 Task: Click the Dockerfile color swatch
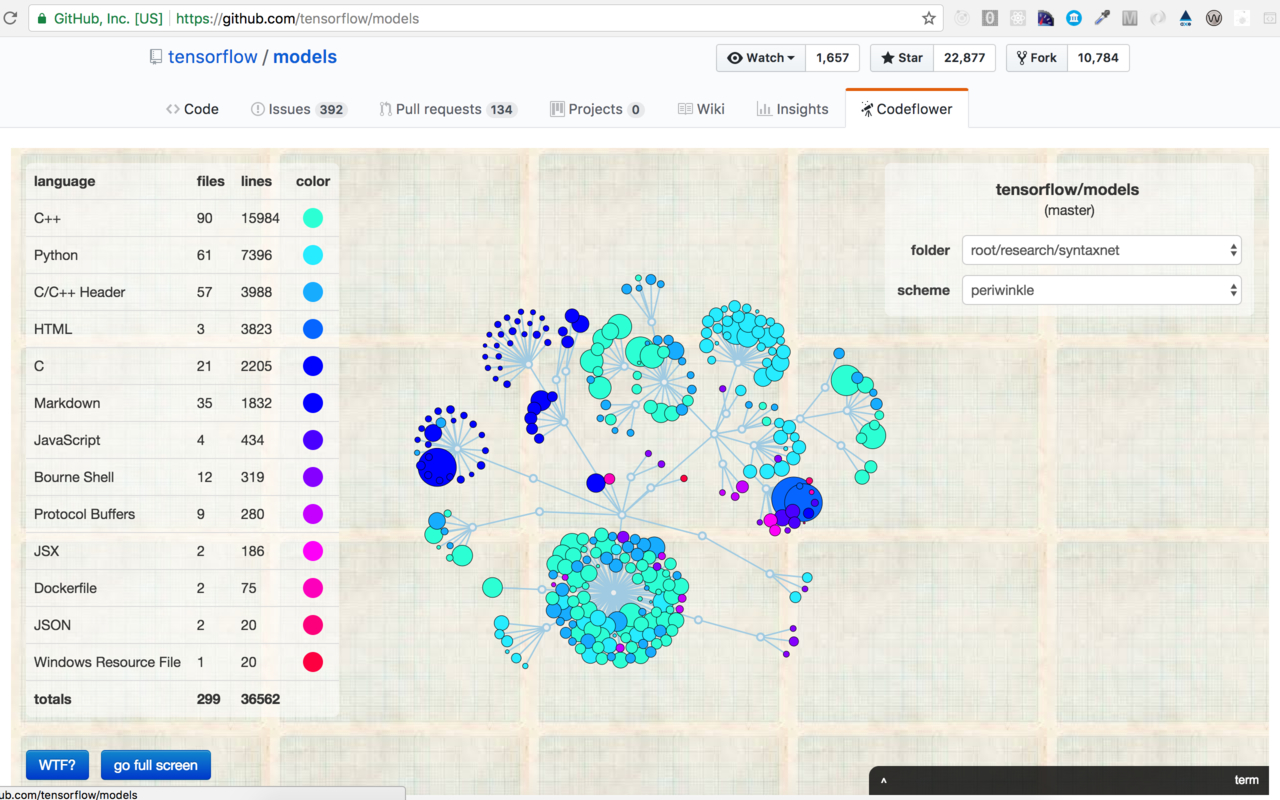click(313, 588)
